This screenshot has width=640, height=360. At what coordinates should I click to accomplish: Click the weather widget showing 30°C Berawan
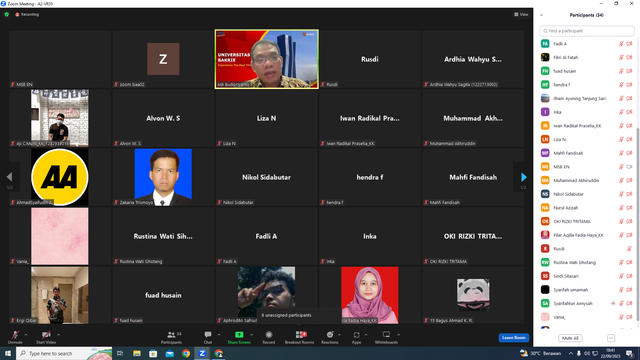coord(540,353)
